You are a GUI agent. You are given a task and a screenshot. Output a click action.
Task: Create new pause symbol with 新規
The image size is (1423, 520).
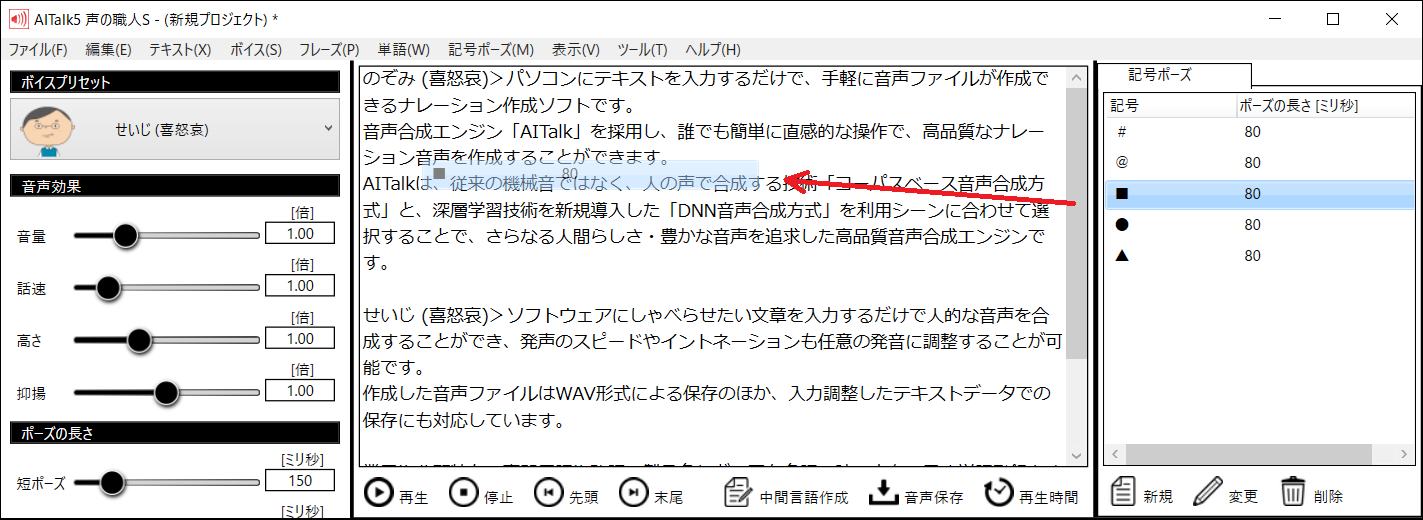click(1141, 493)
